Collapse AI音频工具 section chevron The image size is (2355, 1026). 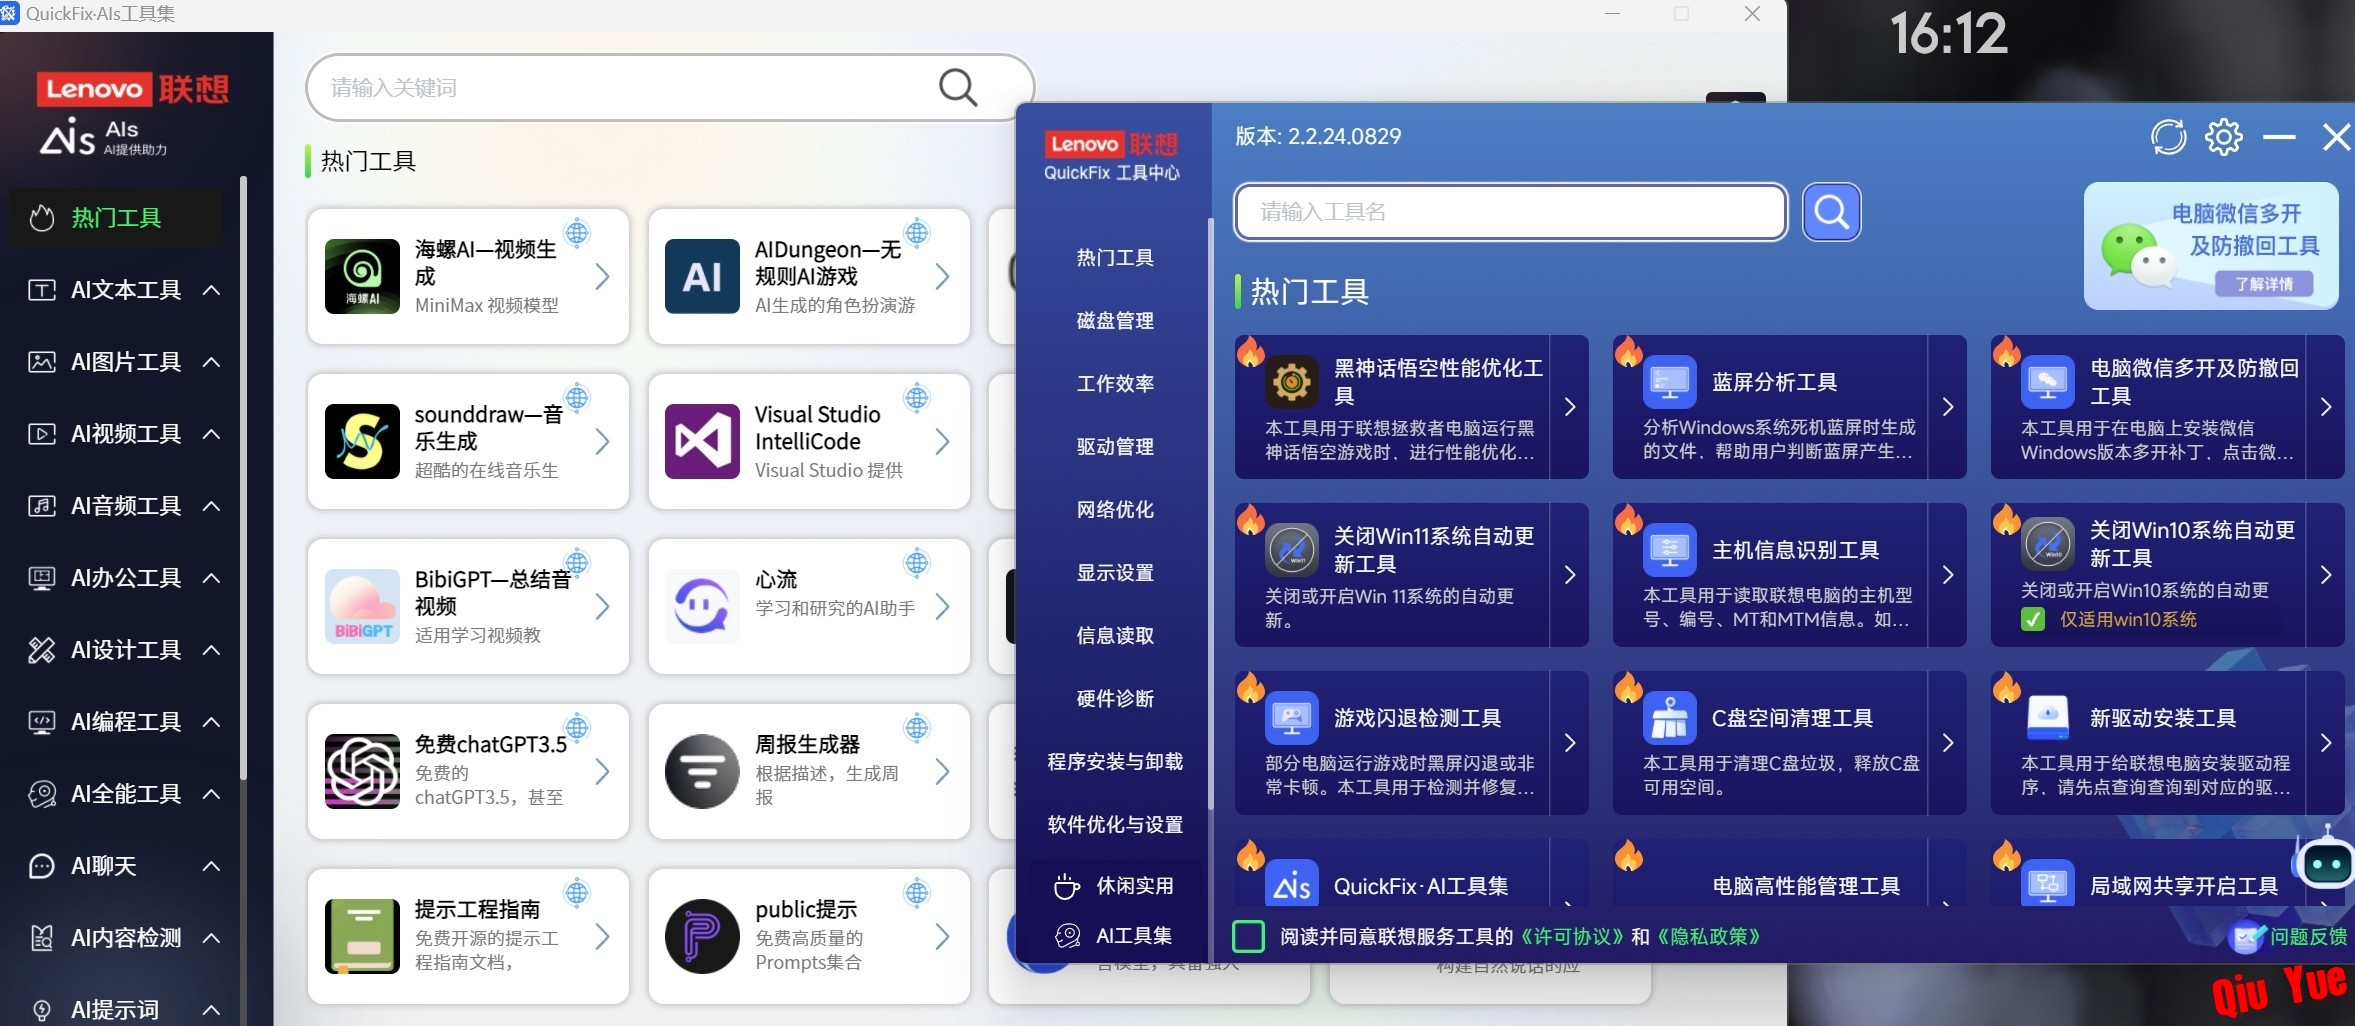point(211,506)
